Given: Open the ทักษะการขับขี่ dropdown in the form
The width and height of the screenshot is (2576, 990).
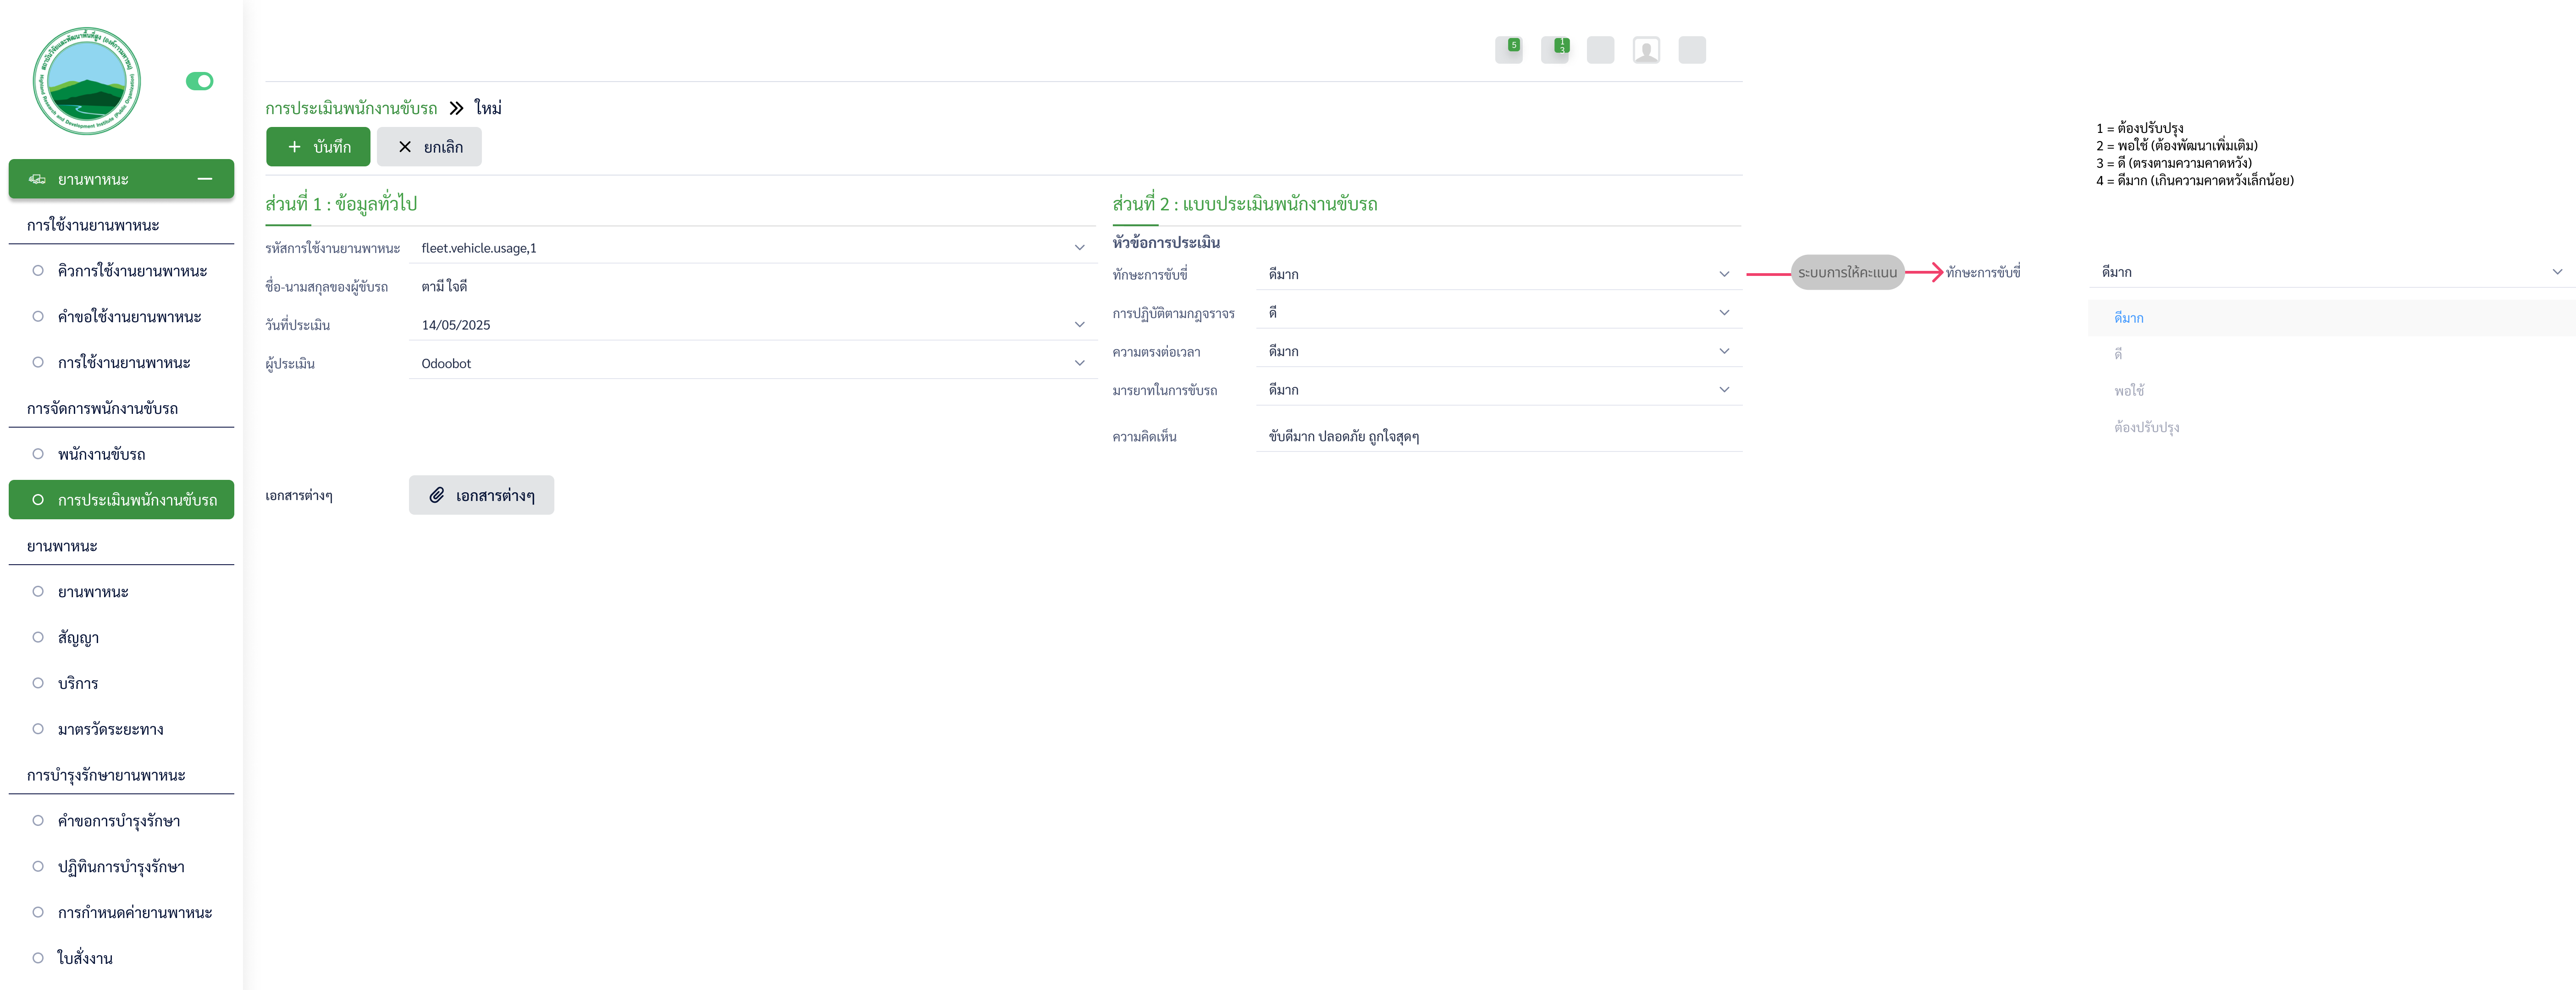Looking at the screenshot, I should click(x=1497, y=274).
